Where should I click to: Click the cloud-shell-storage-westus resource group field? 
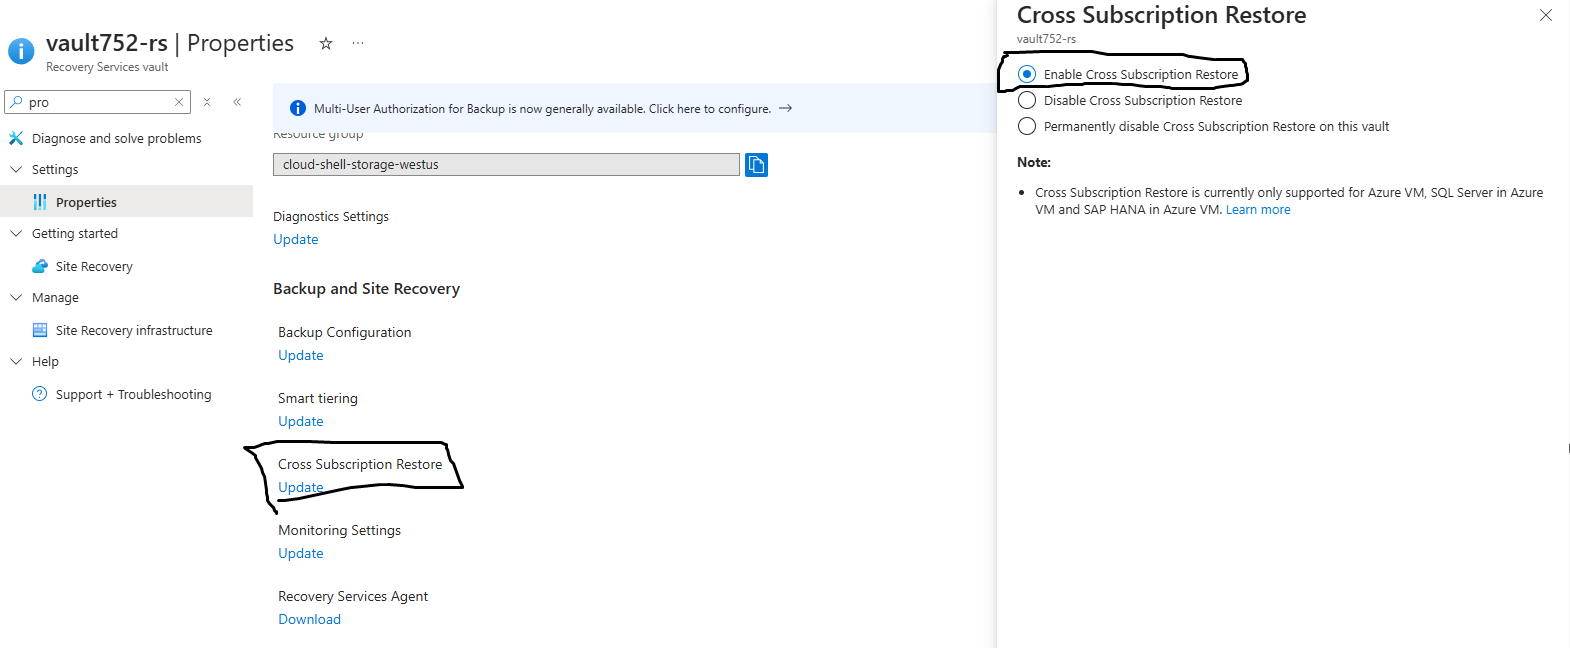[506, 164]
